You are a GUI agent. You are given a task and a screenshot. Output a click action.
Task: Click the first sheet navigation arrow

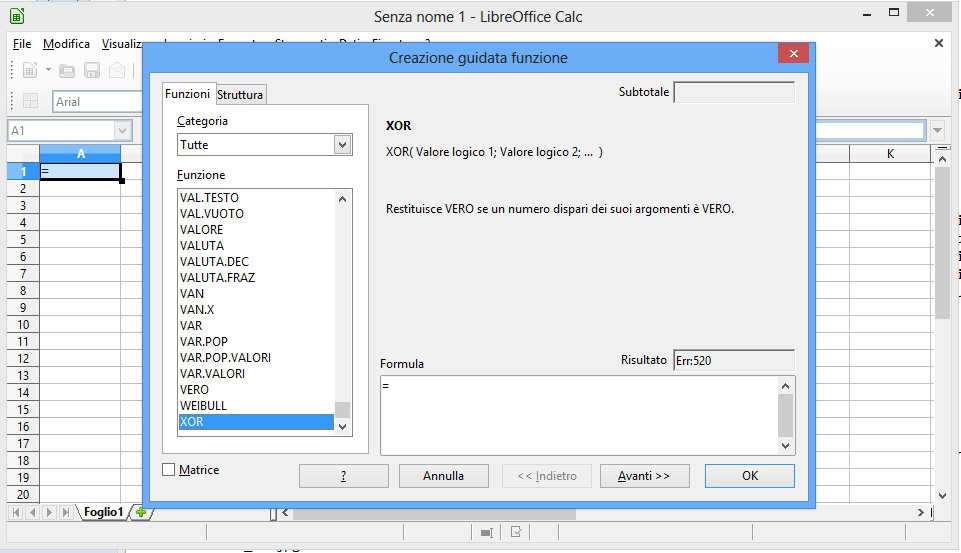[x=16, y=512]
